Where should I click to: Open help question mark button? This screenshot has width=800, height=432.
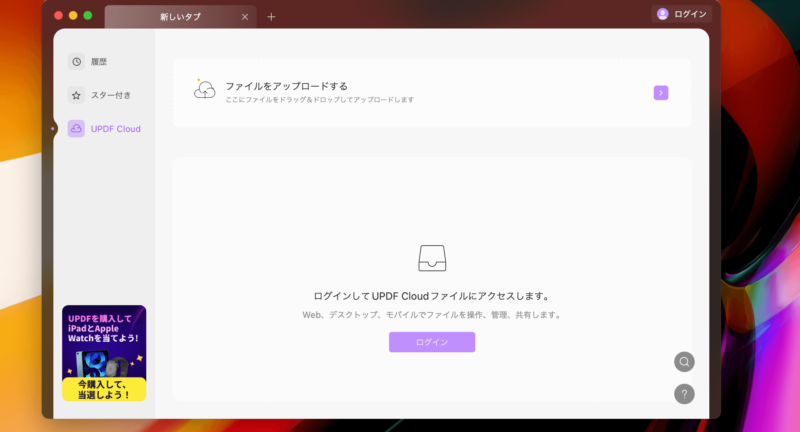click(x=684, y=394)
